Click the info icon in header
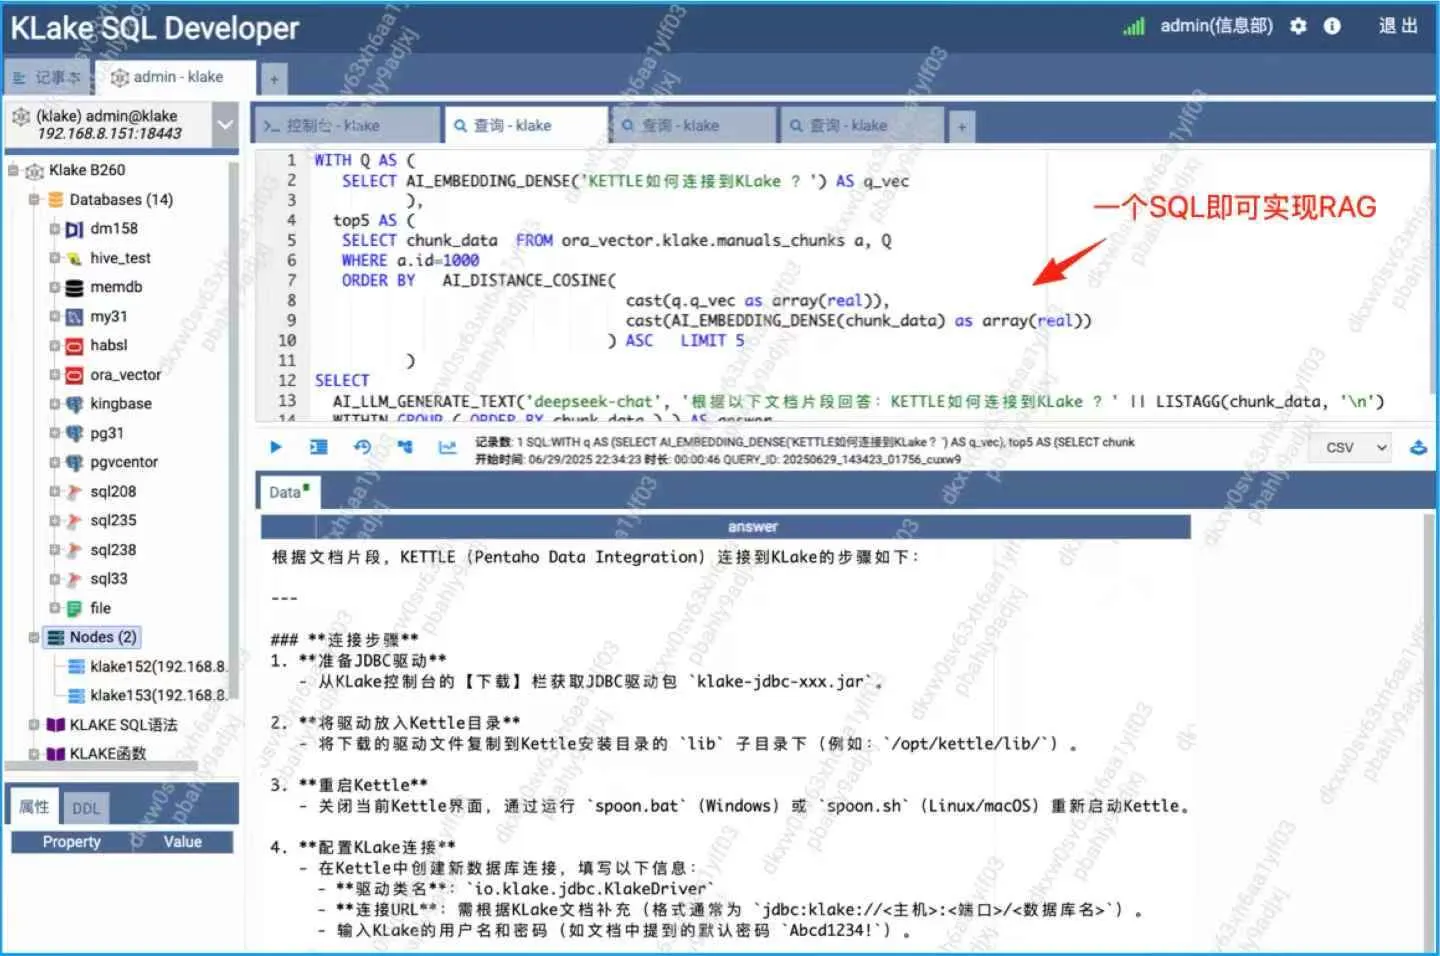This screenshot has height=956, width=1440. [1332, 26]
